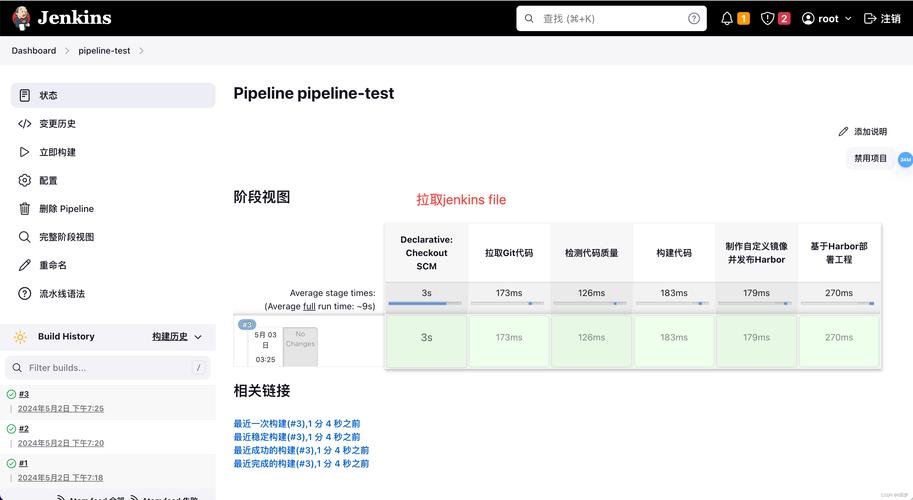Viewport: 913px width, 500px height.
Task: Click Declarative Checkout SCM 3s build cell
Action: (426, 341)
